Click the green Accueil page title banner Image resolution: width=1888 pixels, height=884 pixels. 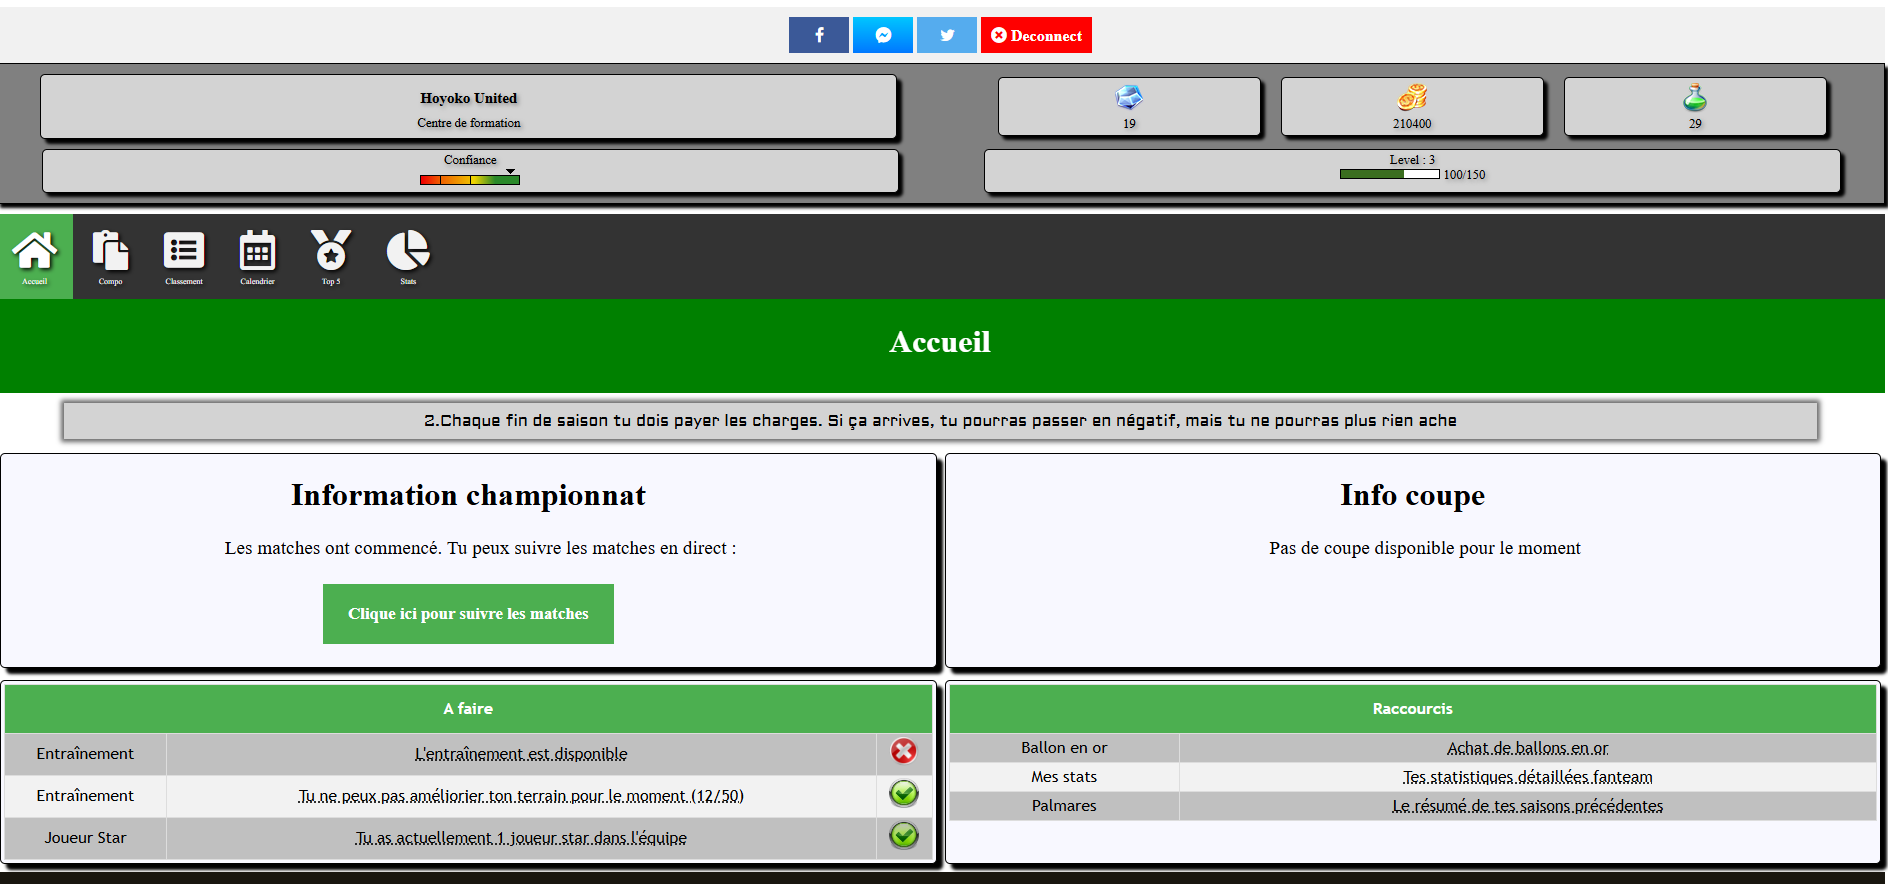point(942,345)
